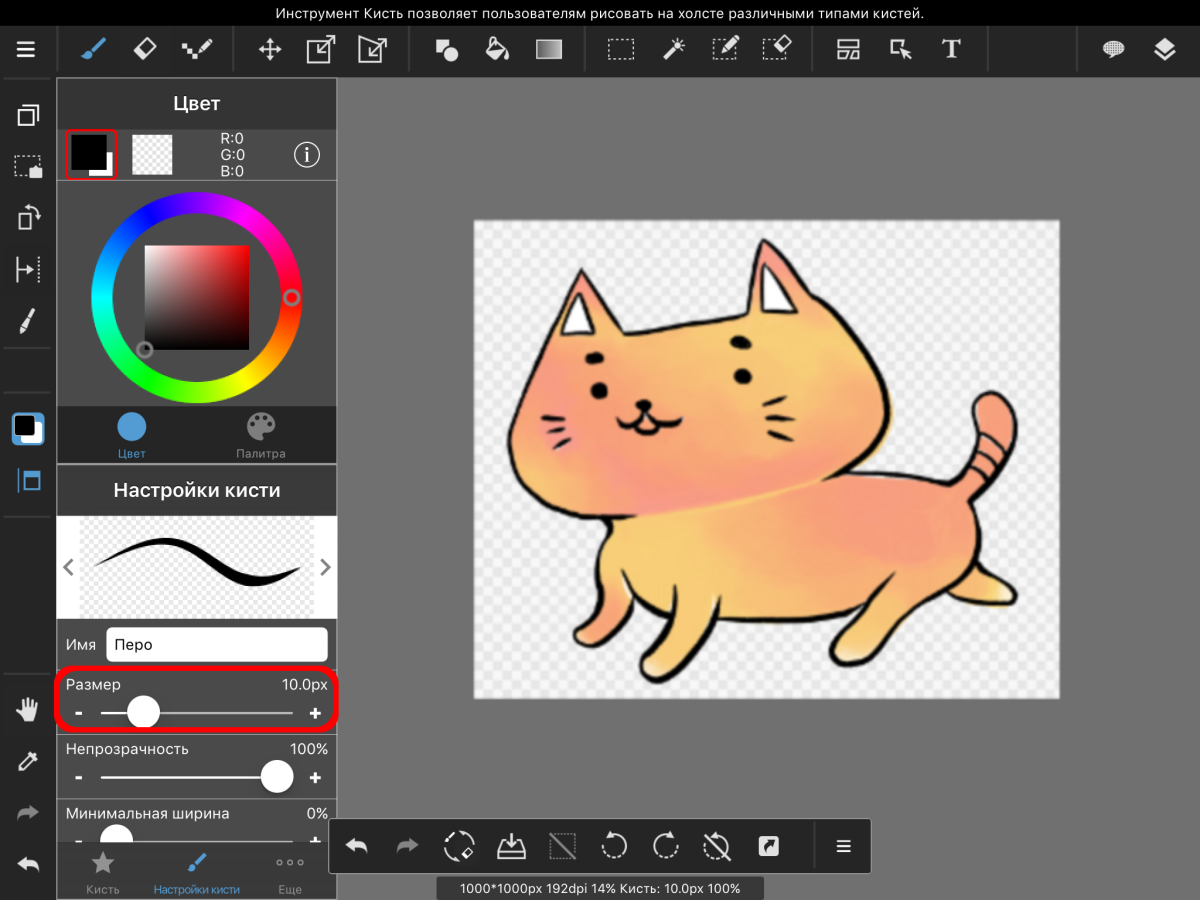Open the Кисть tab
The image size is (1200, 900).
point(103,872)
